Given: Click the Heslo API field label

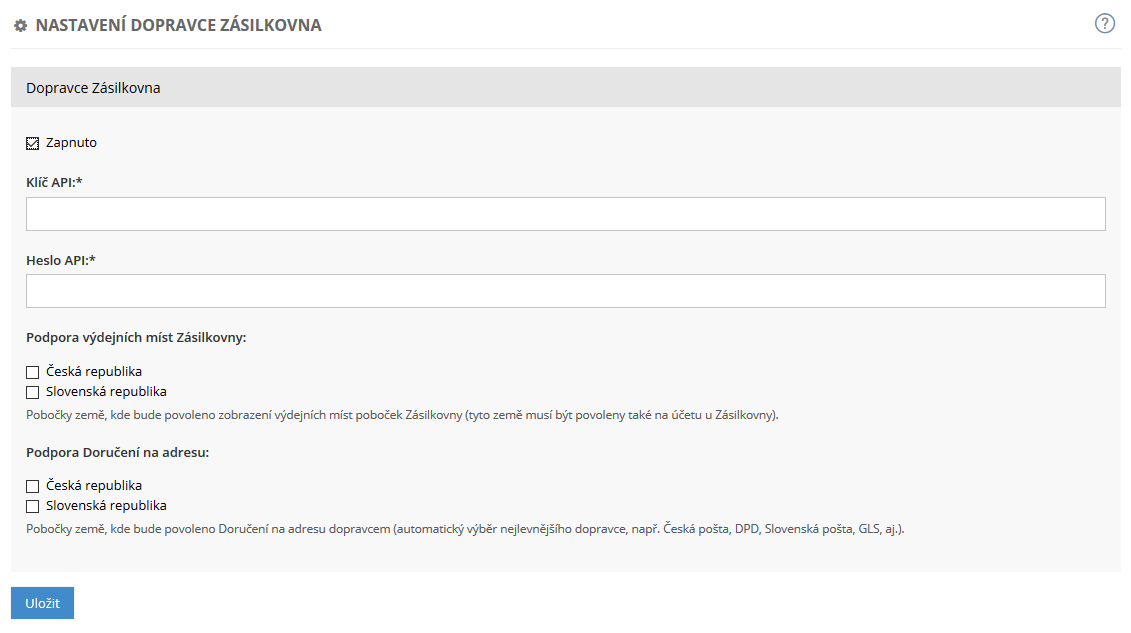Looking at the screenshot, I should (61, 260).
